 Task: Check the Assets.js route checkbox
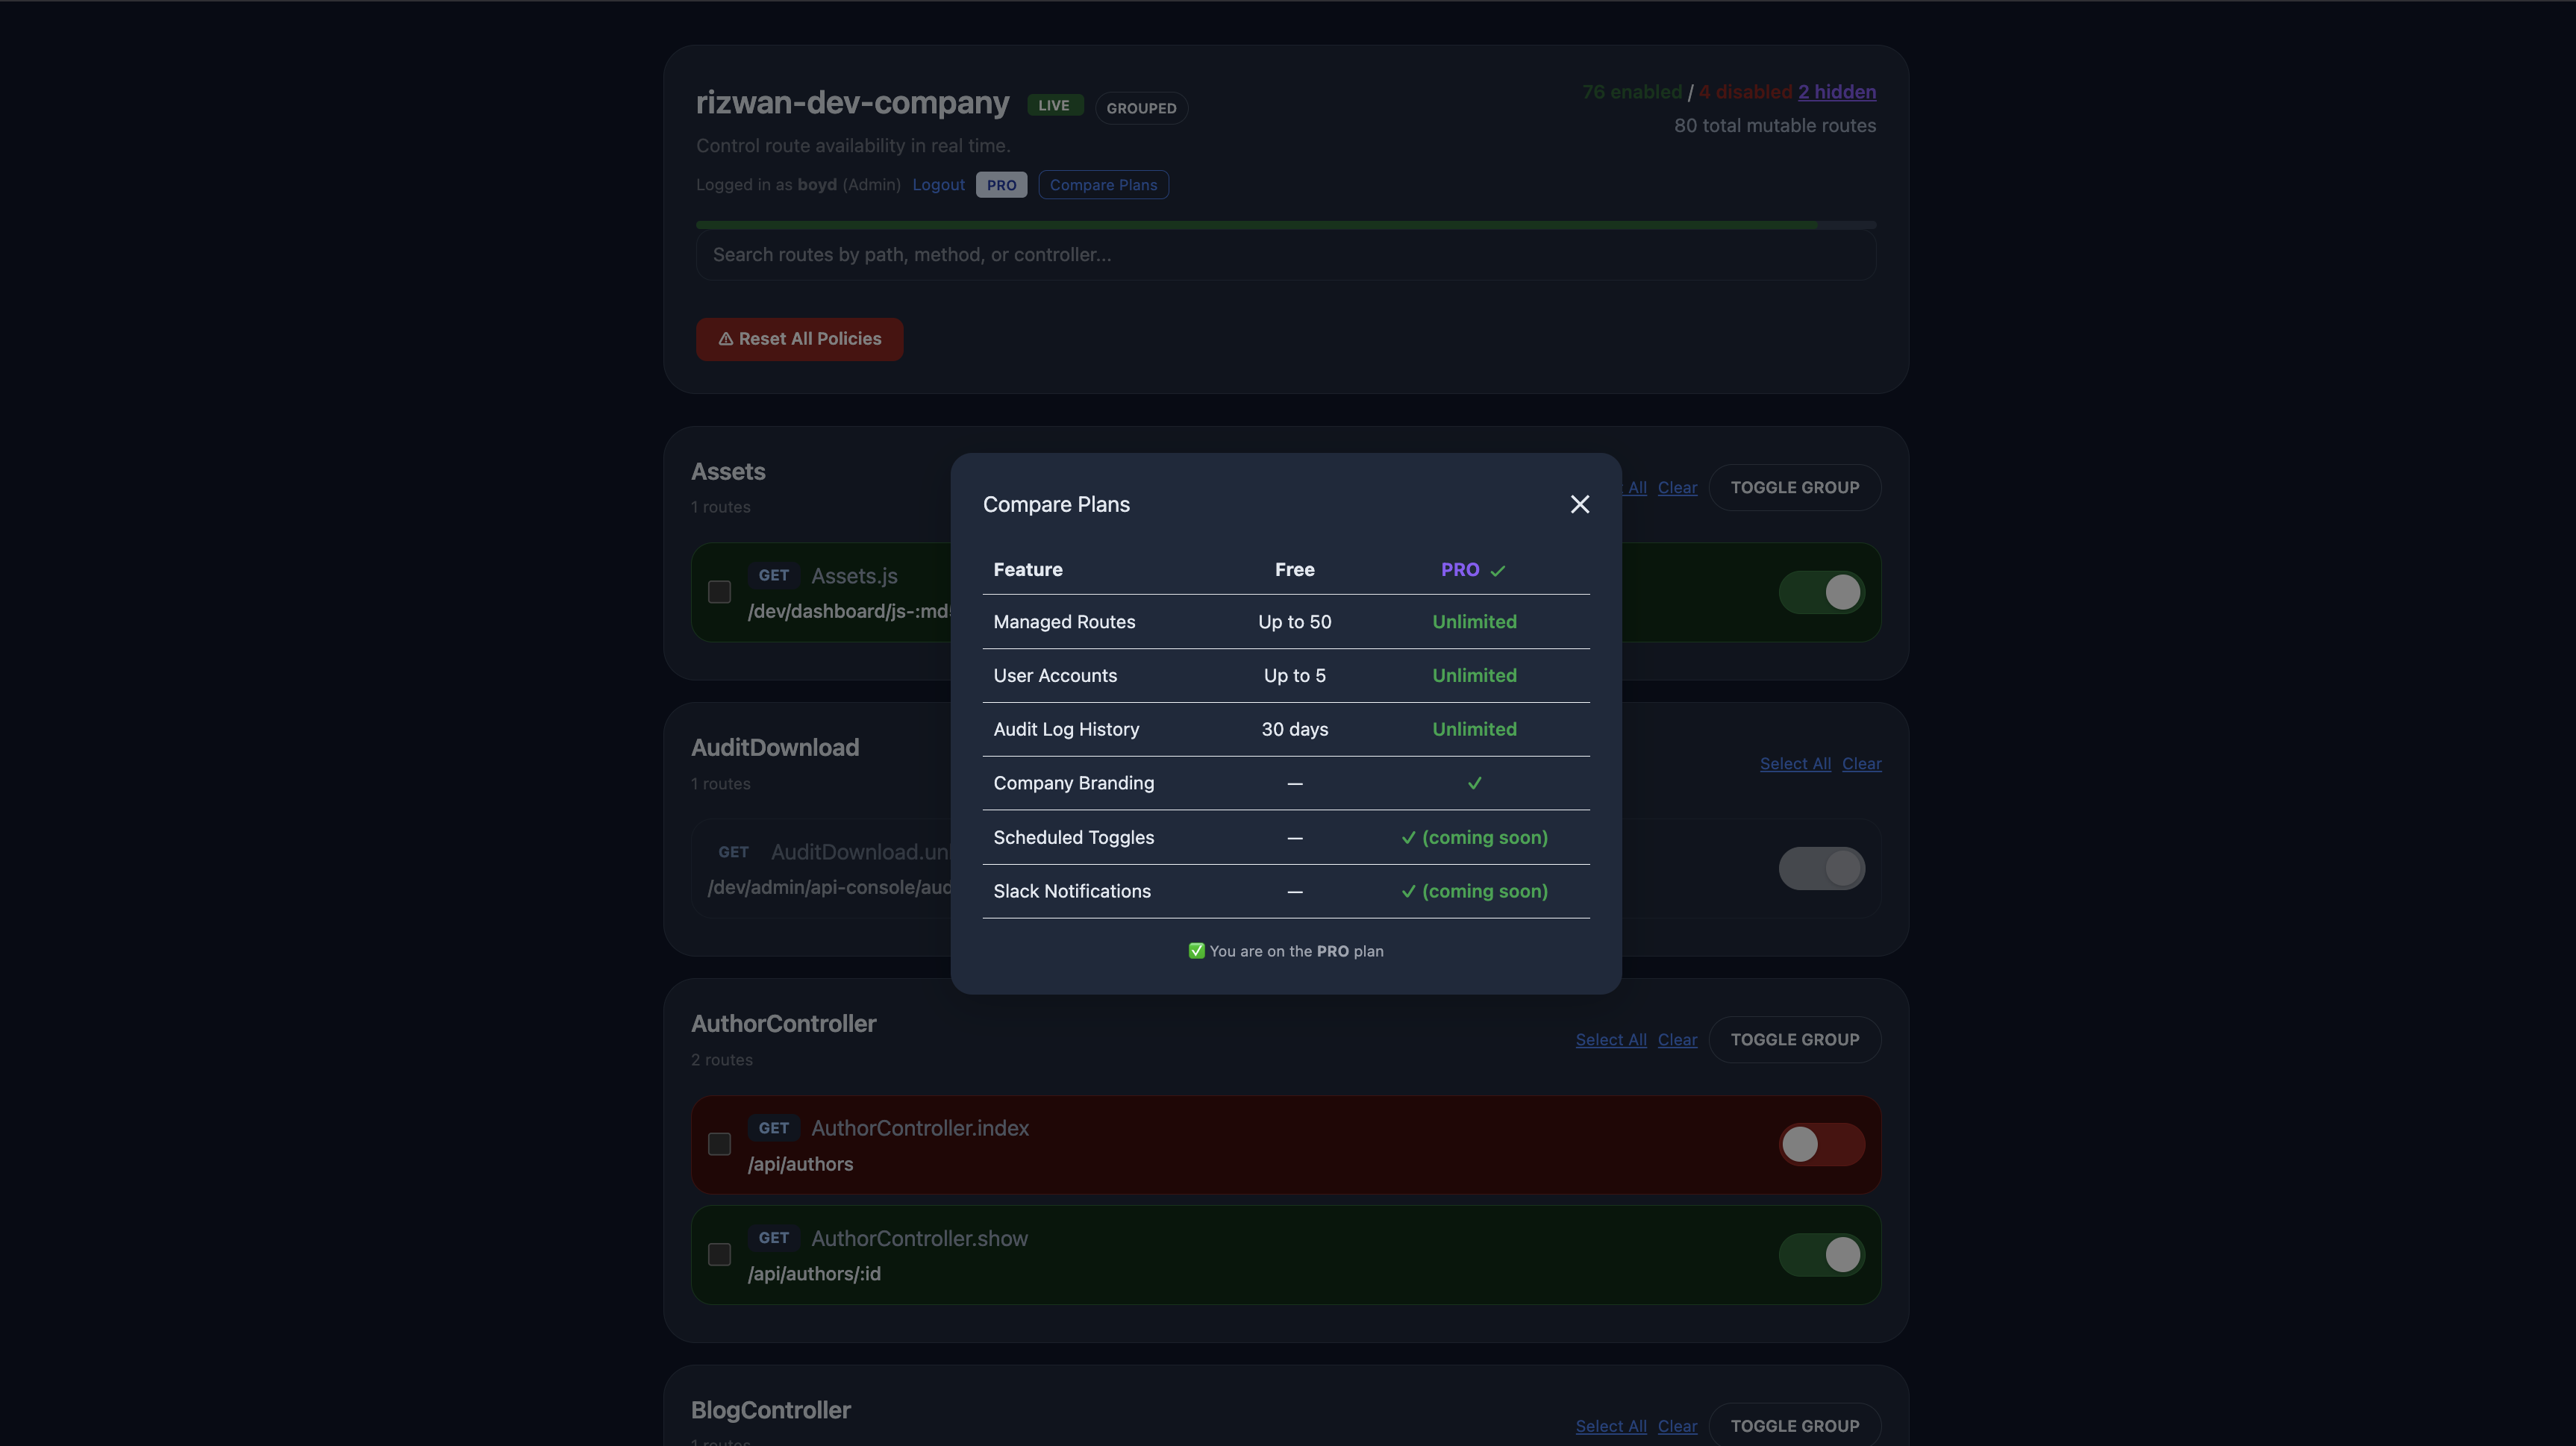pyautogui.click(x=719, y=592)
